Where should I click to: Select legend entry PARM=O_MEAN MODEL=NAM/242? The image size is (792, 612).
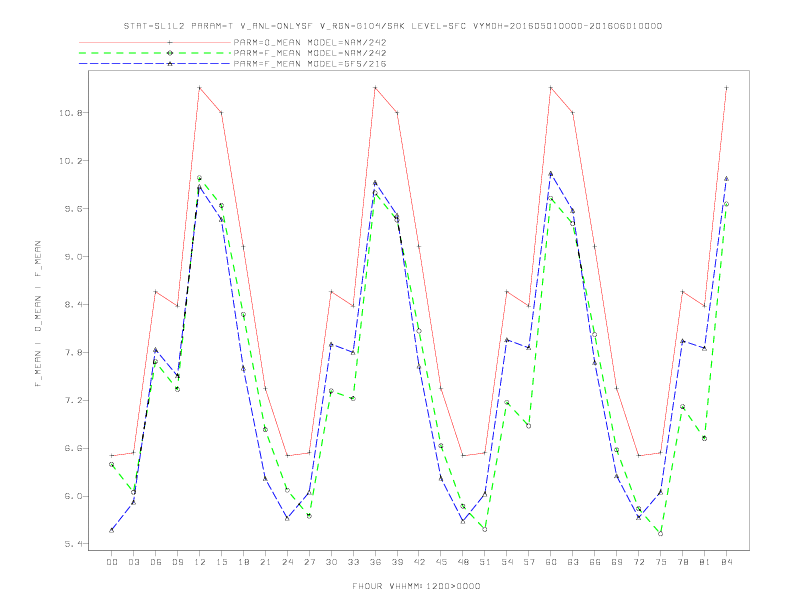pyautogui.click(x=310, y=42)
